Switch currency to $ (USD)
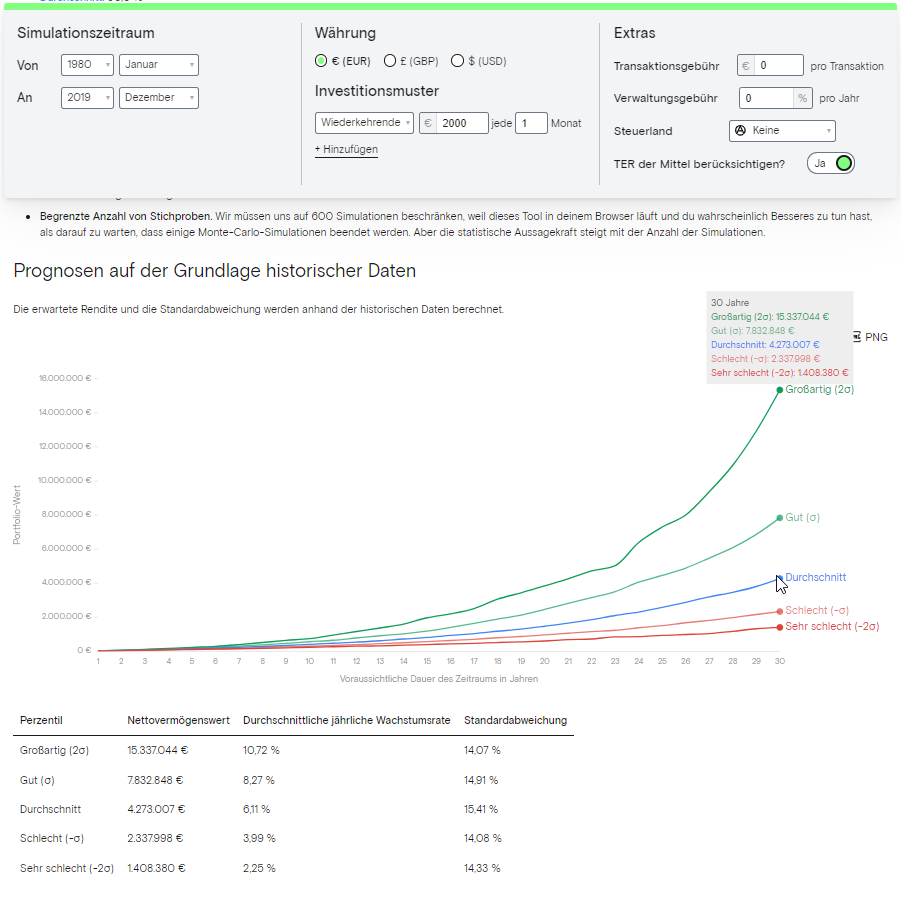 point(457,61)
